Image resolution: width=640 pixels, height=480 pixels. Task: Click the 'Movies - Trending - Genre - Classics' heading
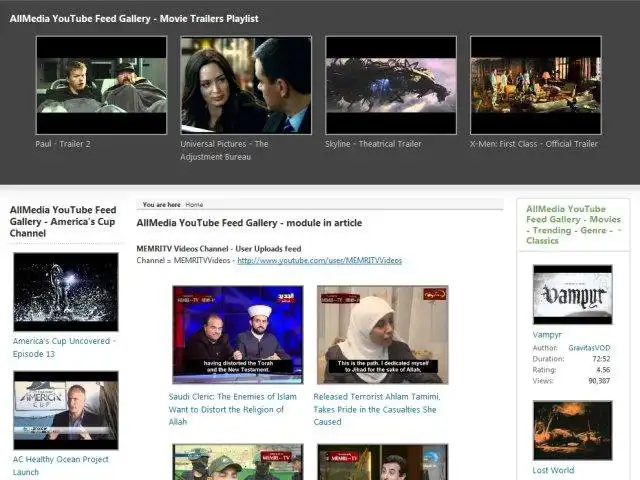click(573, 225)
